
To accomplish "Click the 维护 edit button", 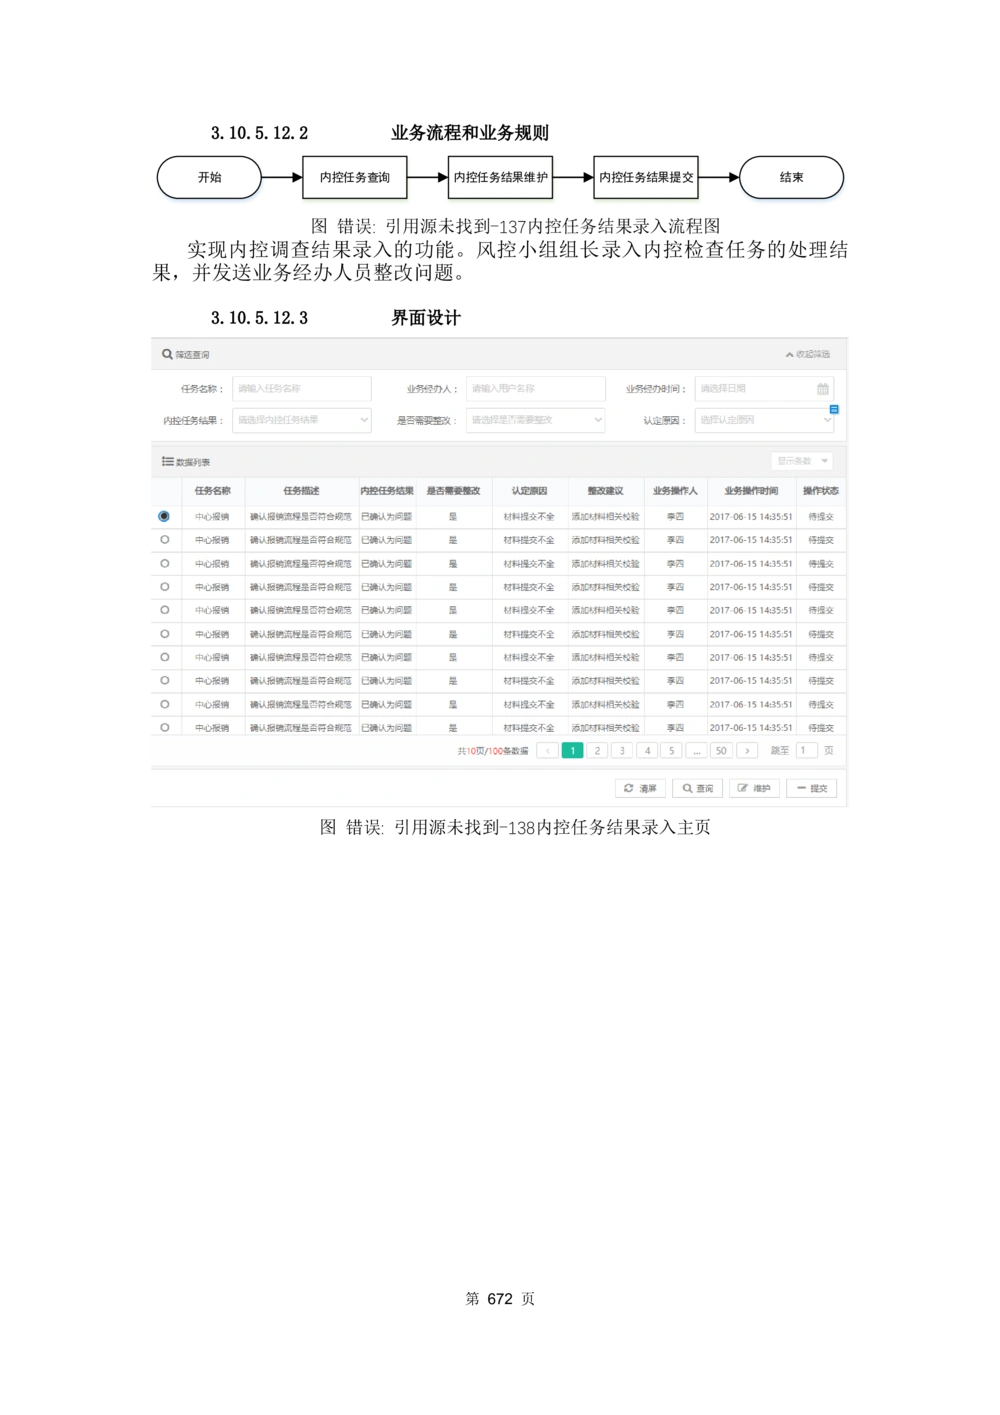I will pyautogui.click(x=754, y=788).
